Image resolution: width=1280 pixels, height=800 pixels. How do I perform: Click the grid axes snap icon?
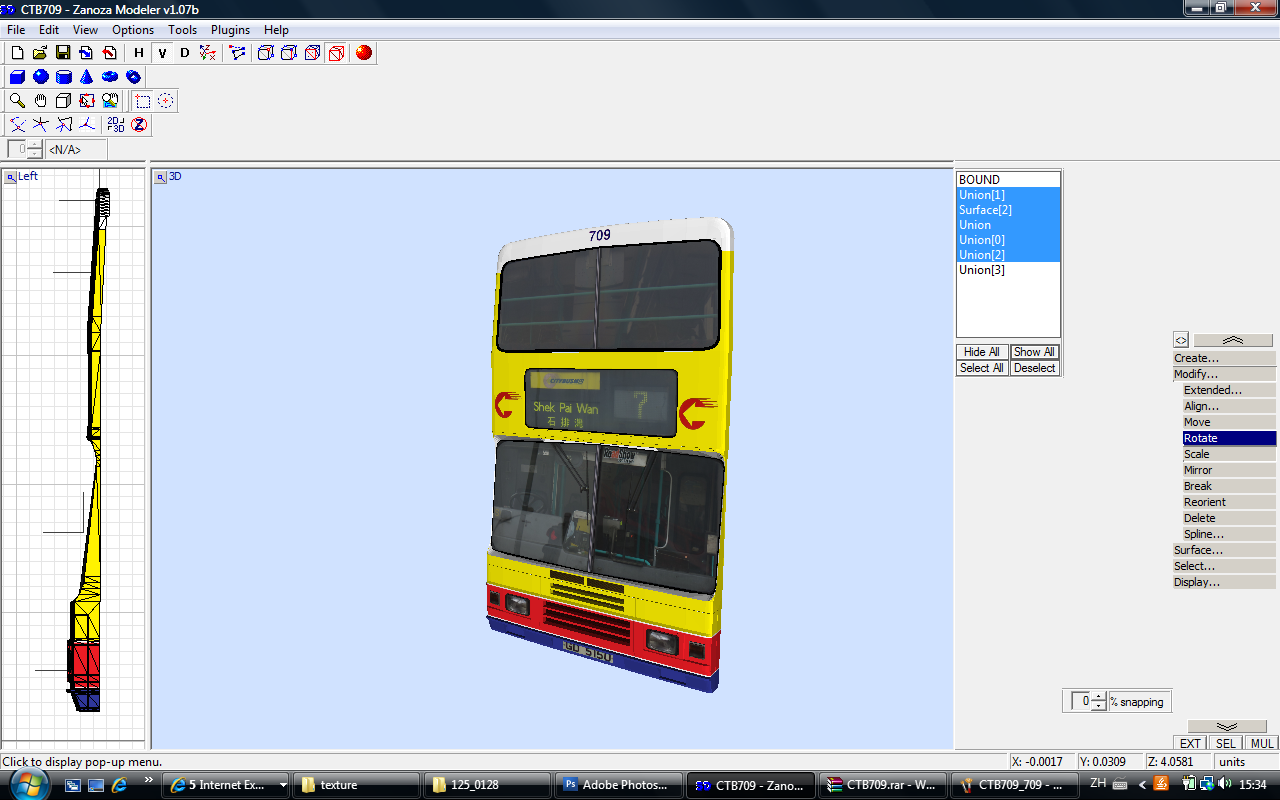pos(87,125)
